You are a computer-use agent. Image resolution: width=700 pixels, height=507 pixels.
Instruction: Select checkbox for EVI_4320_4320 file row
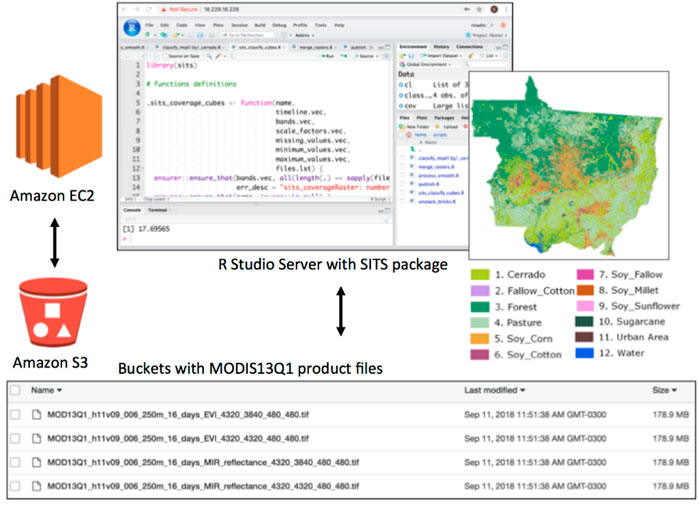pyautogui.click(x=15, y=438)
